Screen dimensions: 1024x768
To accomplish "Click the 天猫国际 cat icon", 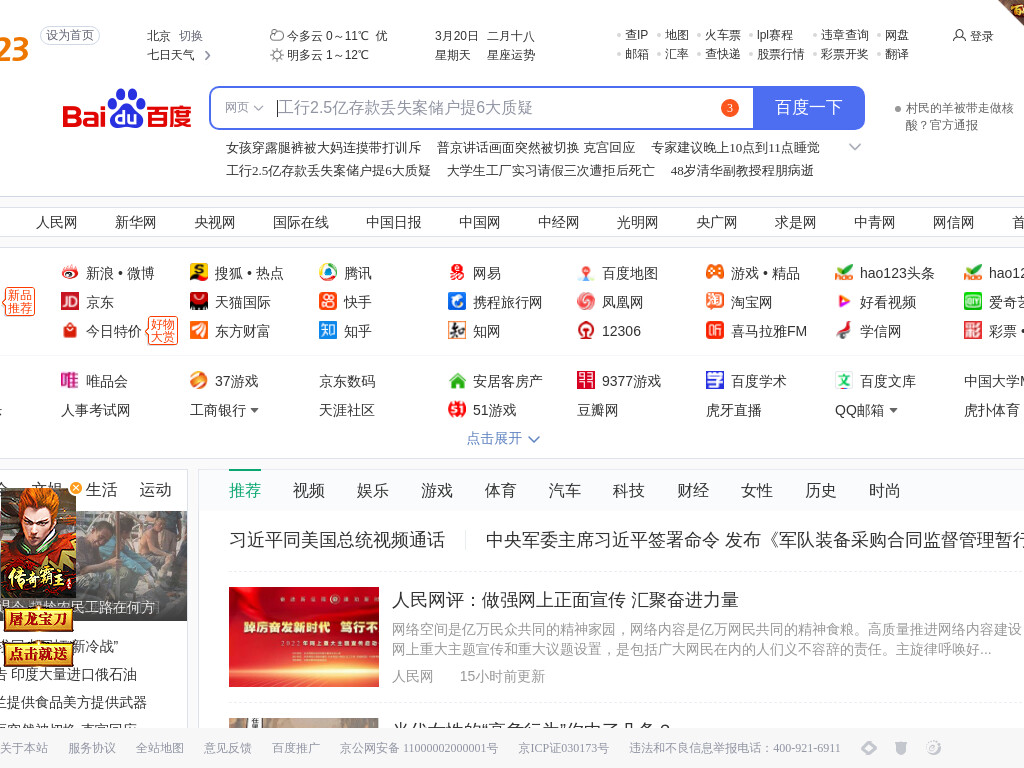I will pos(199,301).
